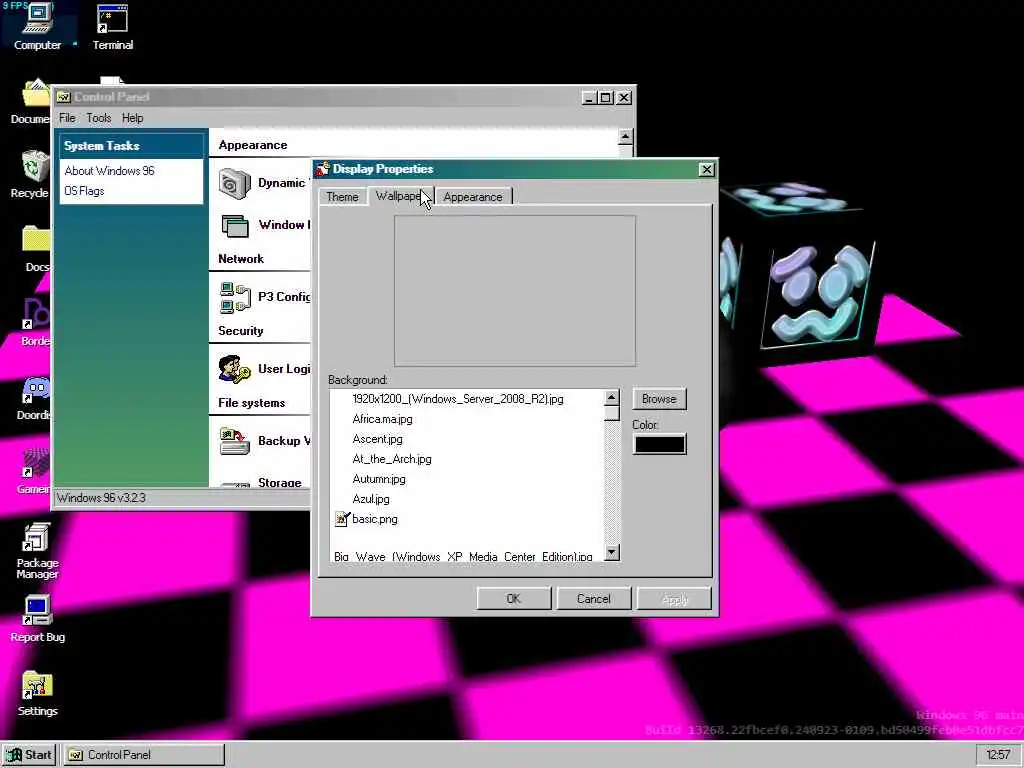Open the background Color swatch
This screenshot has height=768, width=1024.
660,444
